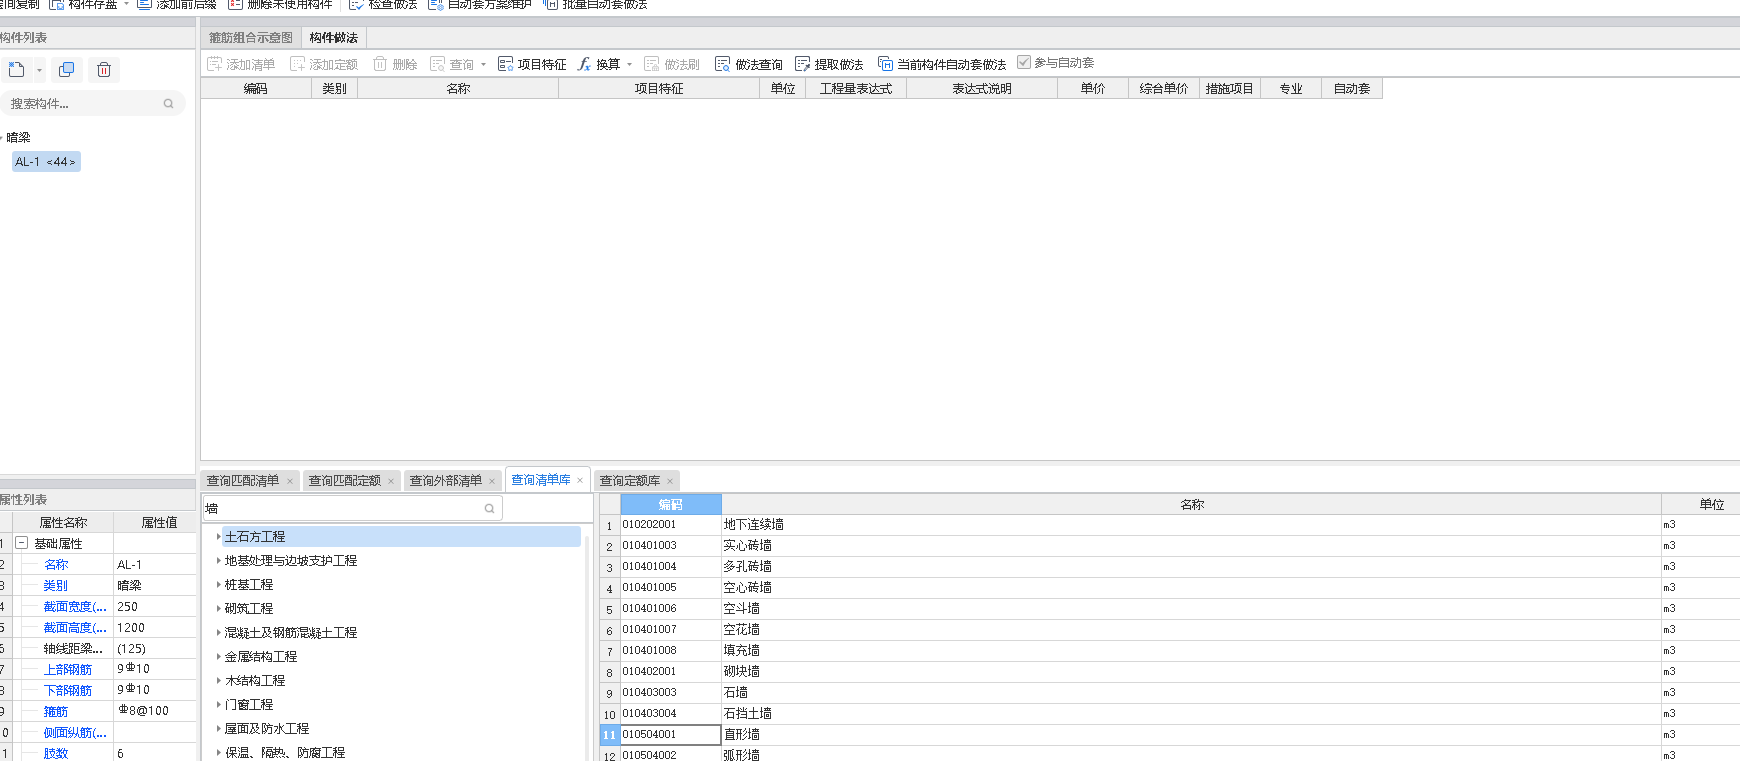Viewport: 1740px width, 761px height.
Task: Click the 名称 property link
Action: (x=56, y=565)
